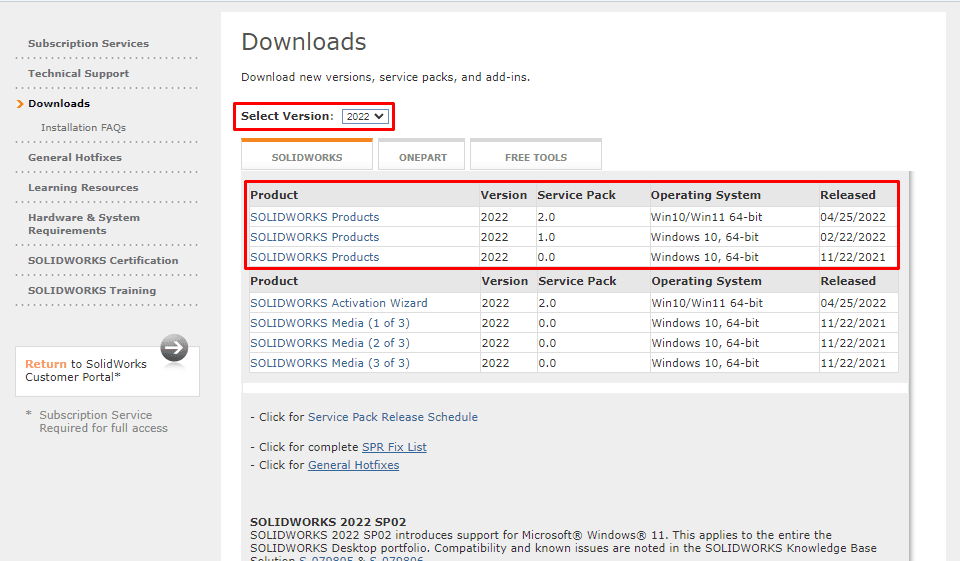The image size is (960, 561).
Task: Open the SOLIDWORKS Activation Wizard download
Action: [339, 303]
